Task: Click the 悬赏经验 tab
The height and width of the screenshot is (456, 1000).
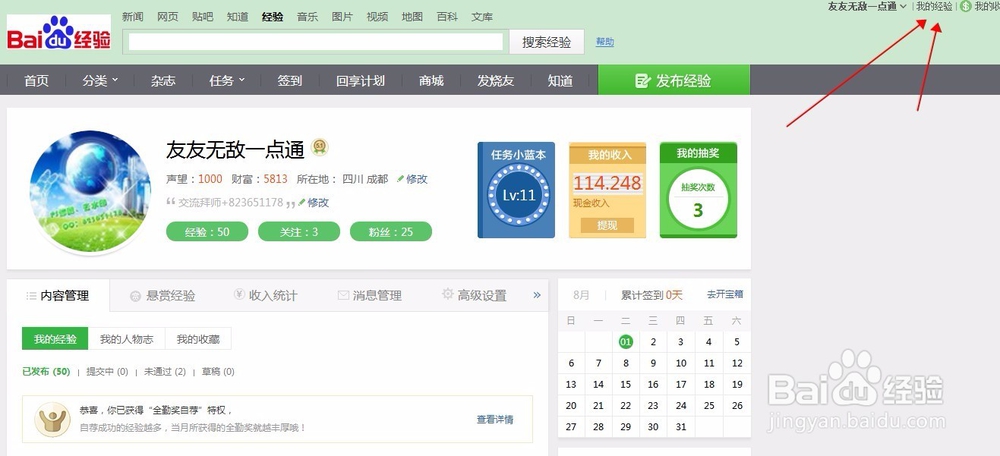Action: (x=163, y=296)
